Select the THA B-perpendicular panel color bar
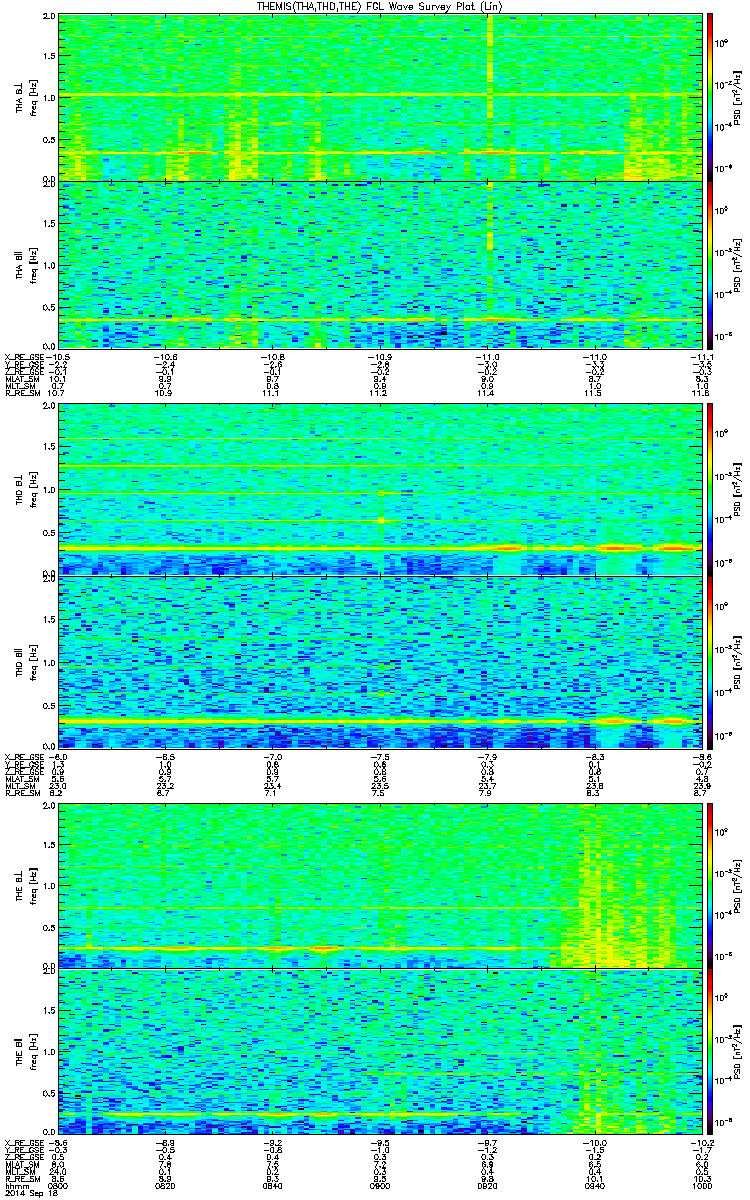The height and width of the screenshot is (1200, 750). [711, 96]
